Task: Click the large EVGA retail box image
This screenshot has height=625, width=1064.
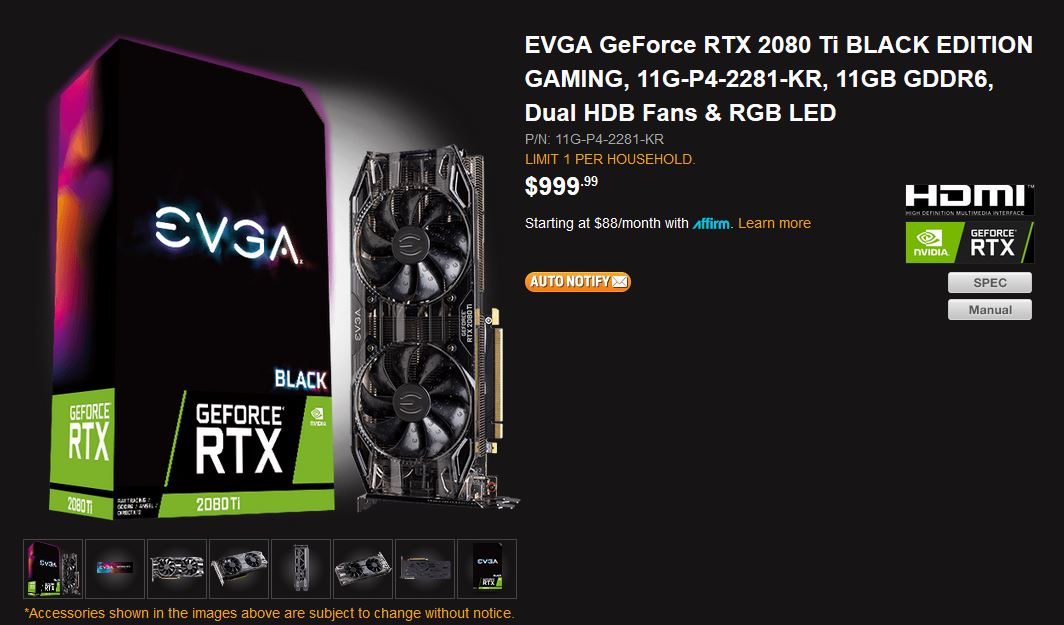Action: 192,280
